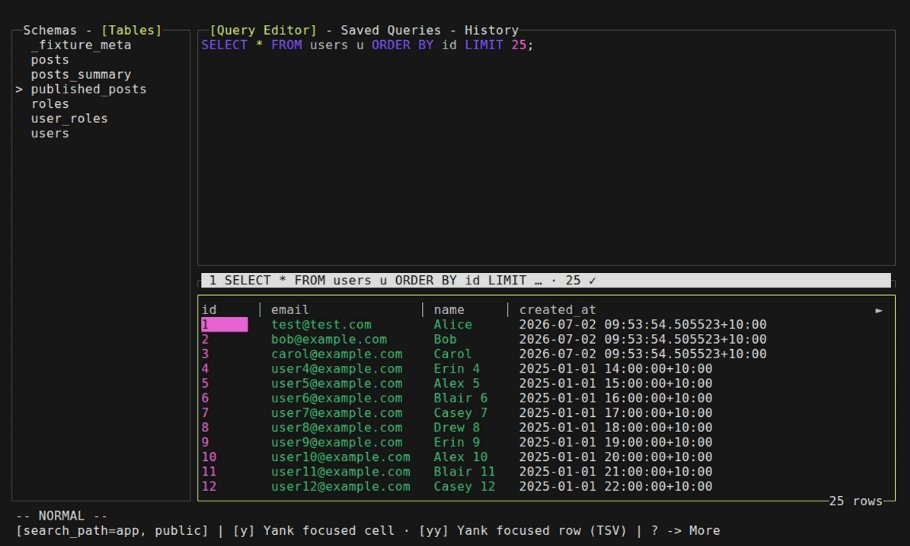Click the 25 rows count label

point(855,501)
